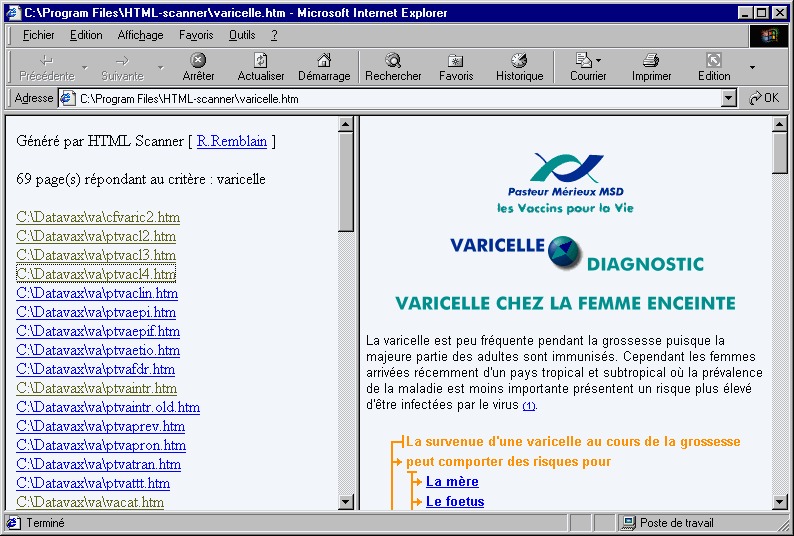
Task: Open the Favoris menu
Action: [196, 35]
